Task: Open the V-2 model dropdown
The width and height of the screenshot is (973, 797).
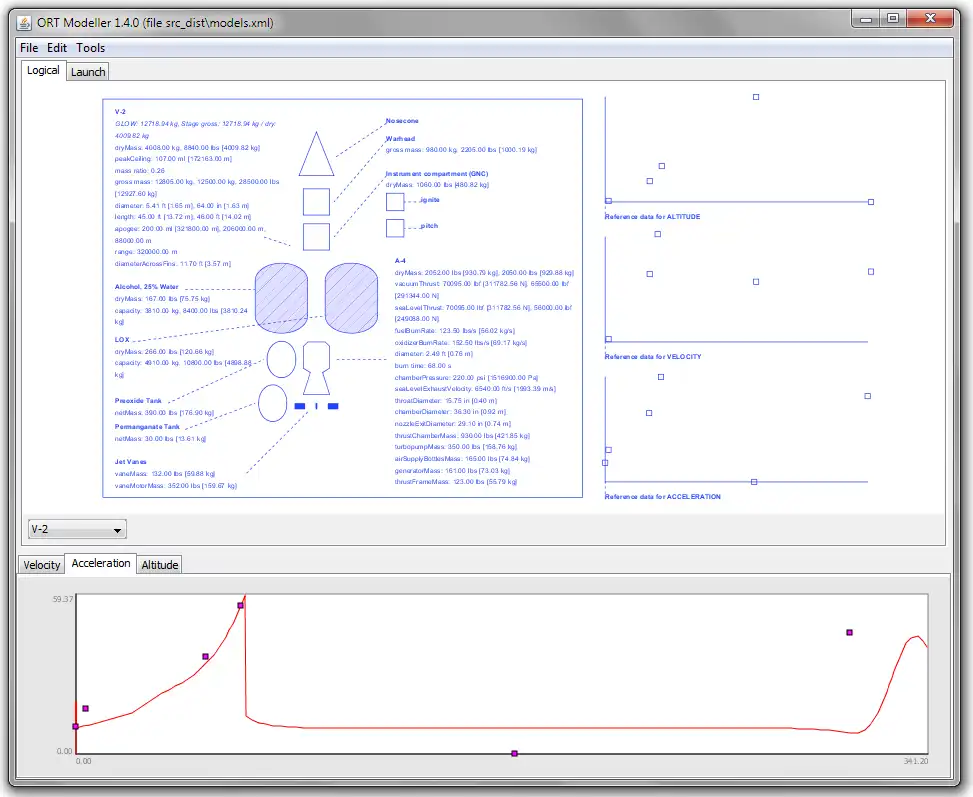Action: [77, 529]
